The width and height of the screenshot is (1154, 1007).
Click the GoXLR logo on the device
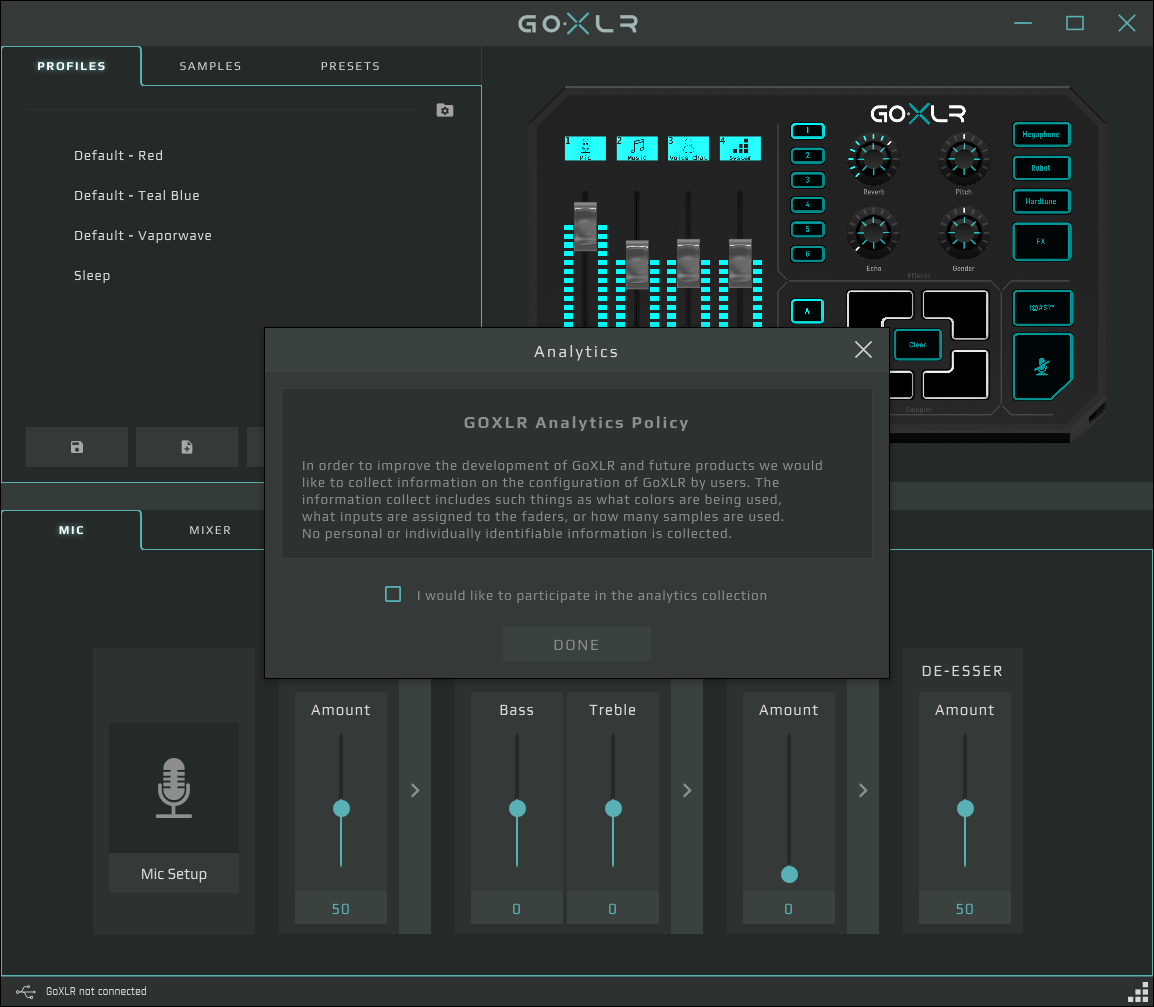[918, 114]
